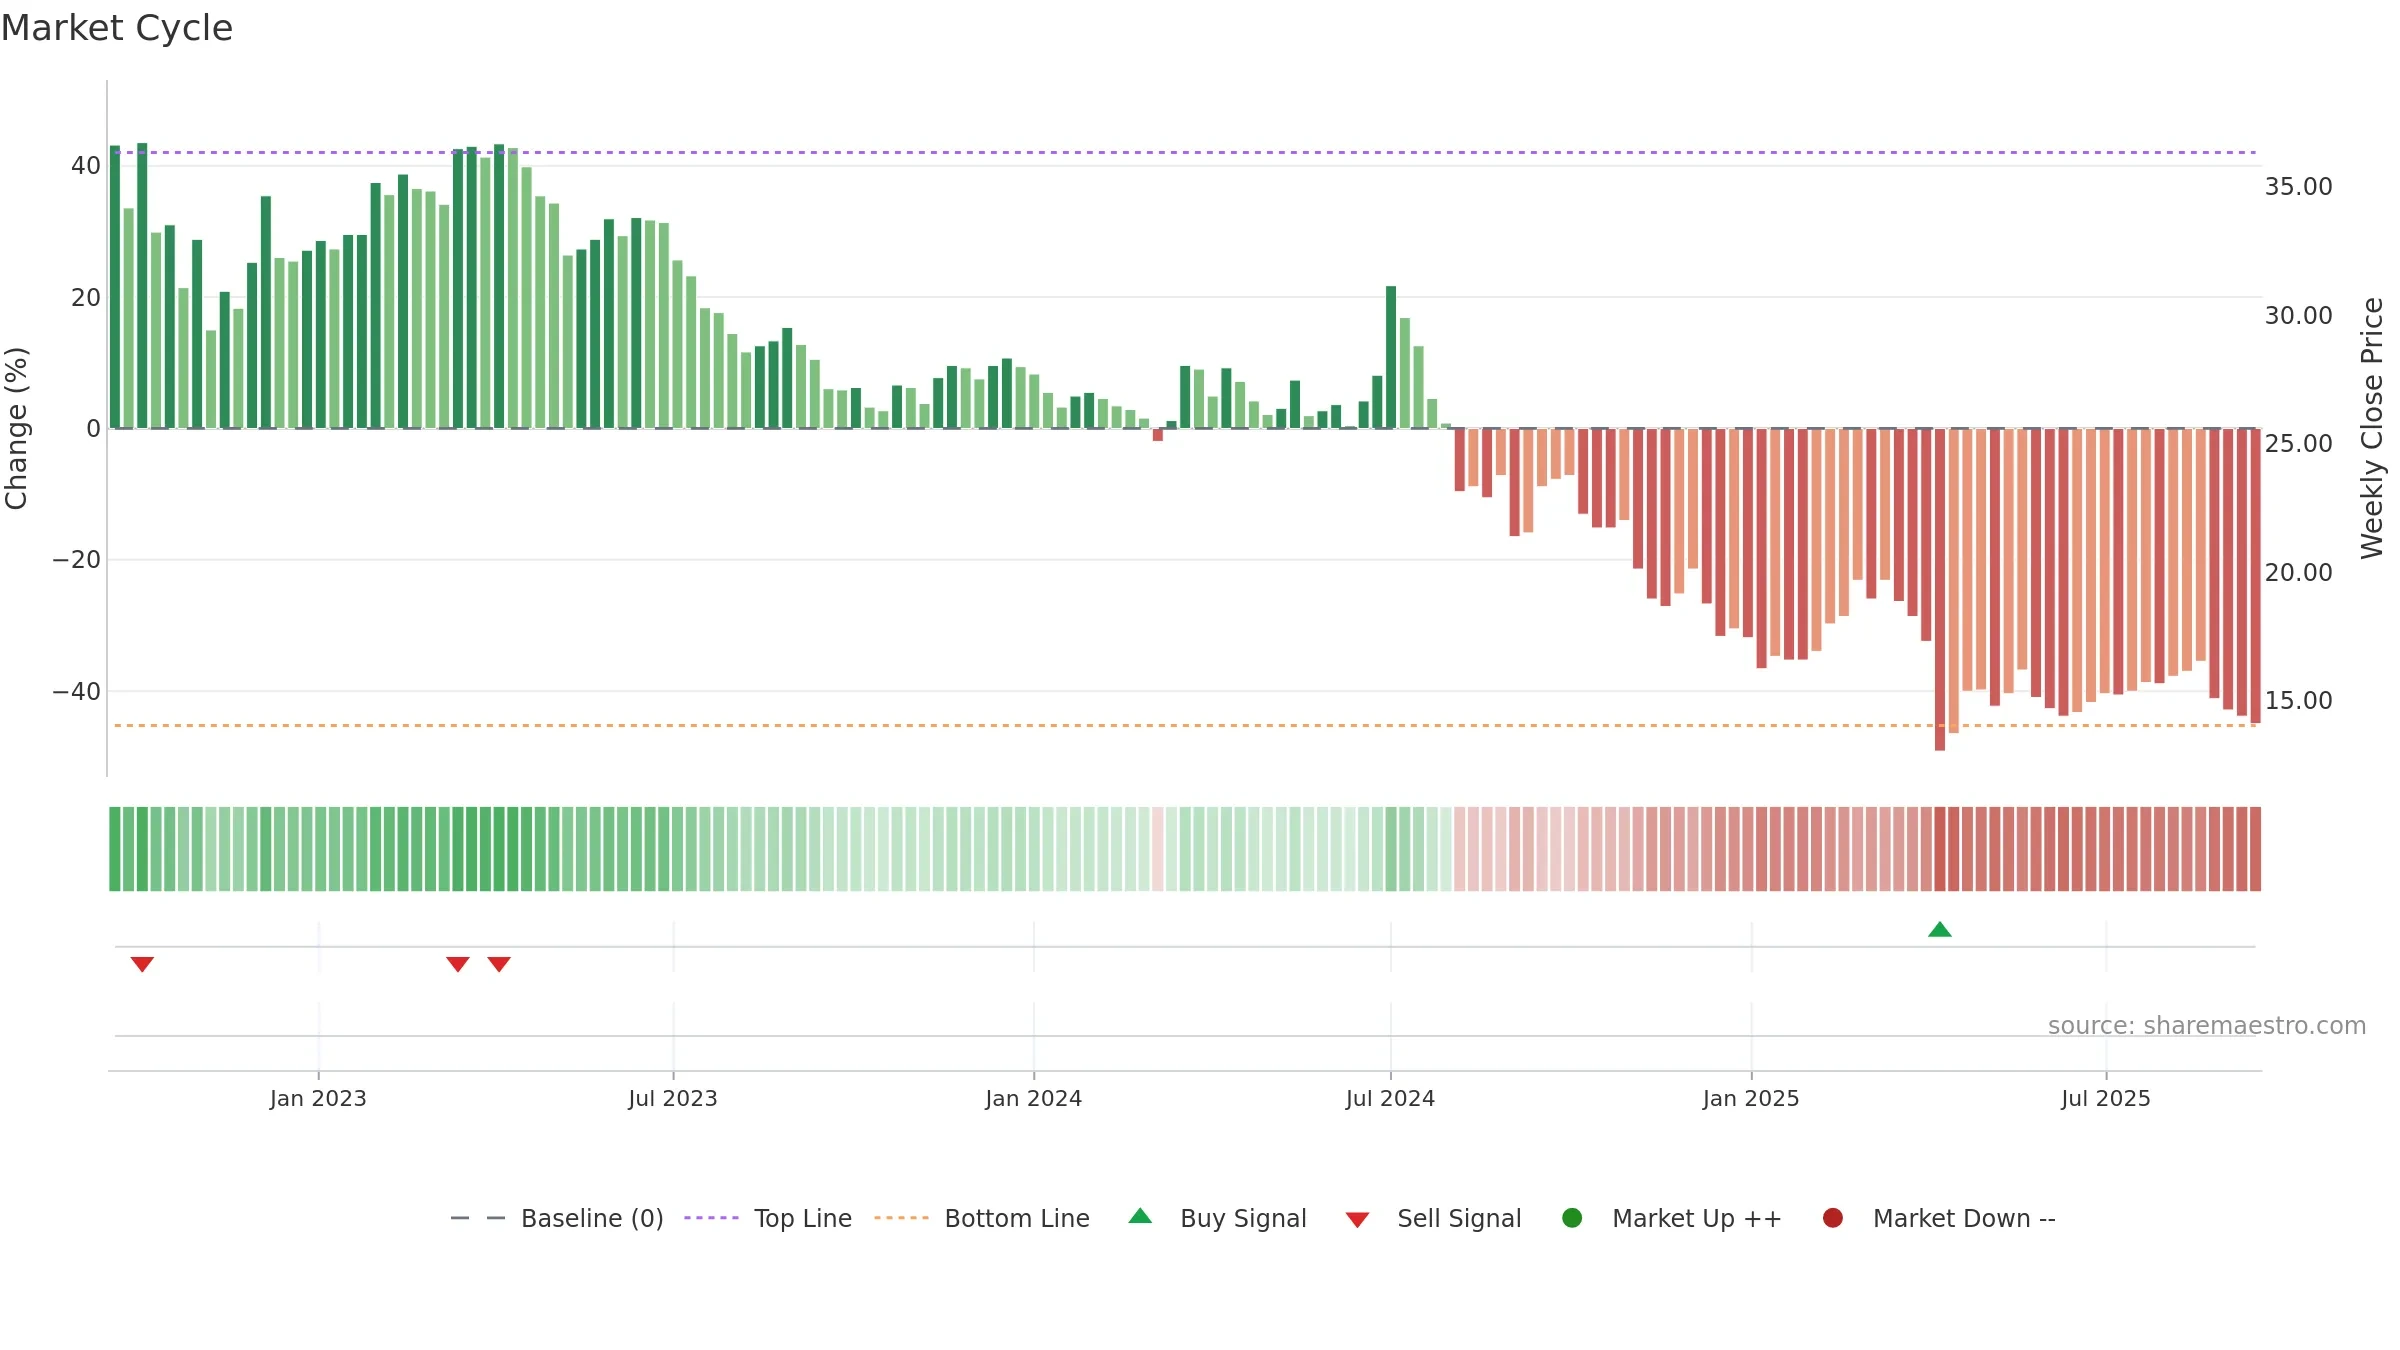Click the Change (%) y-axis title

pos(16,428)
